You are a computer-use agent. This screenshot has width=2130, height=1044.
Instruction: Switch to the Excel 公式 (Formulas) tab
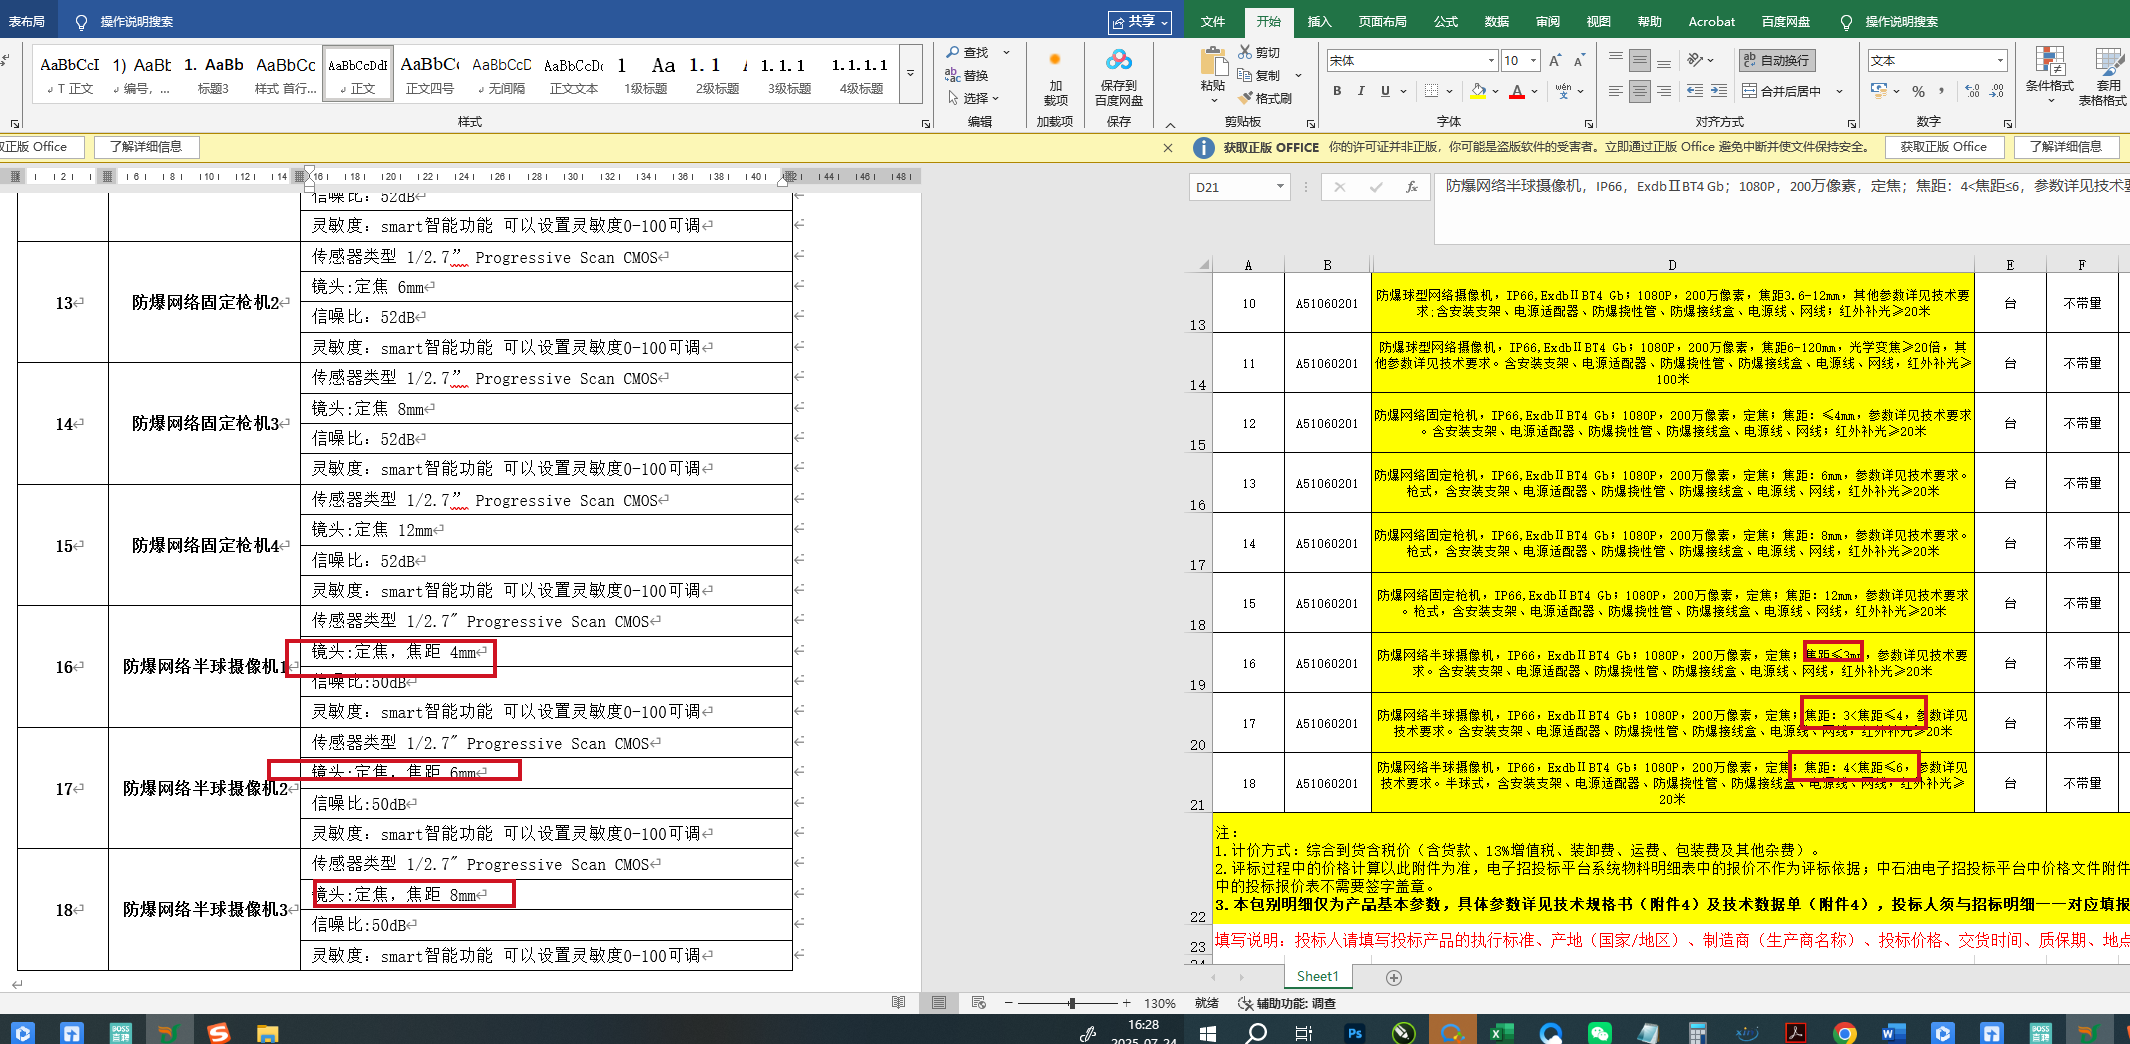click(1446, 21)
